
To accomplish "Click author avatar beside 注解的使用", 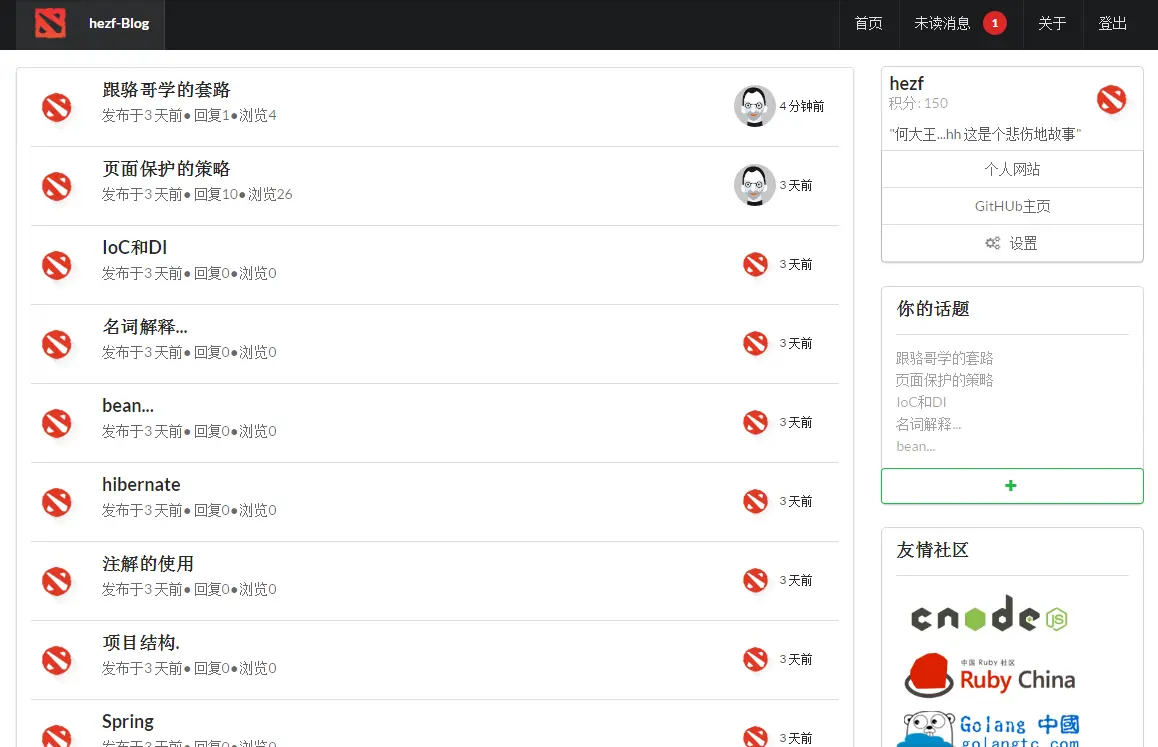I will [57, 581].
